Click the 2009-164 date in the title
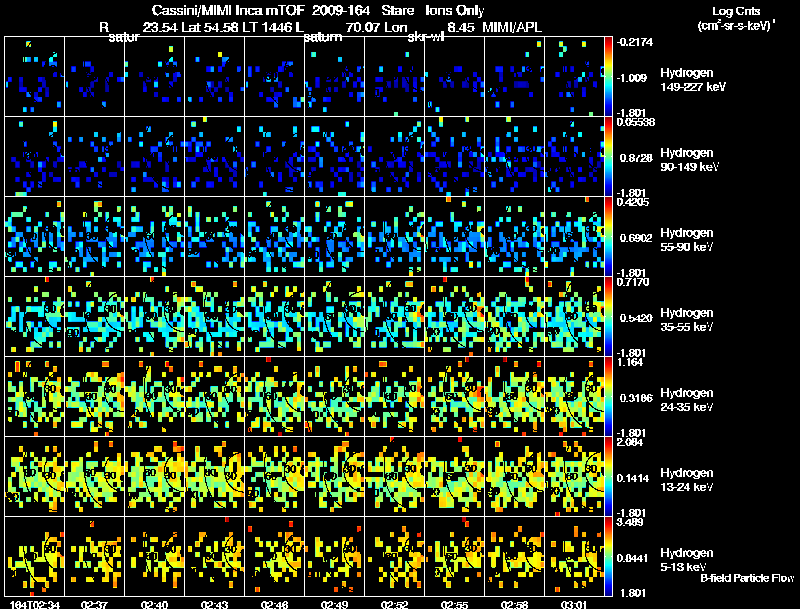 341,10
